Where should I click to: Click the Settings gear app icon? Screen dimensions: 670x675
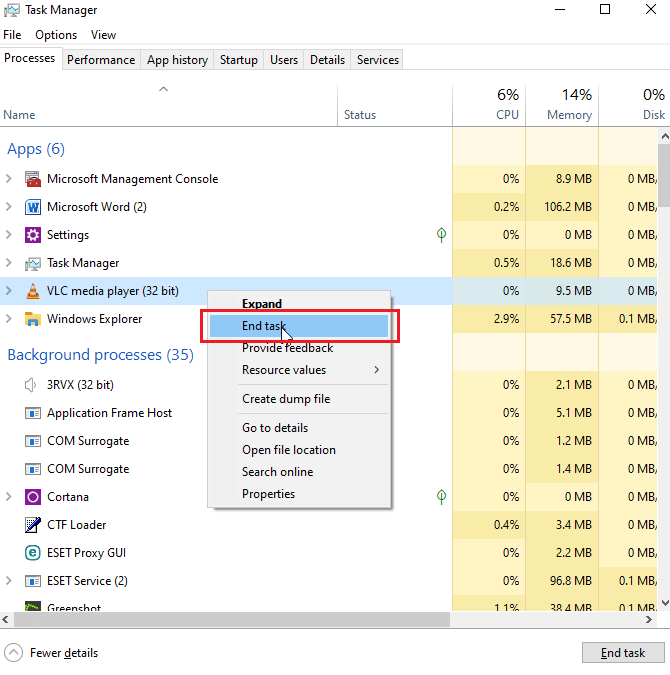[x=33, y=235]
